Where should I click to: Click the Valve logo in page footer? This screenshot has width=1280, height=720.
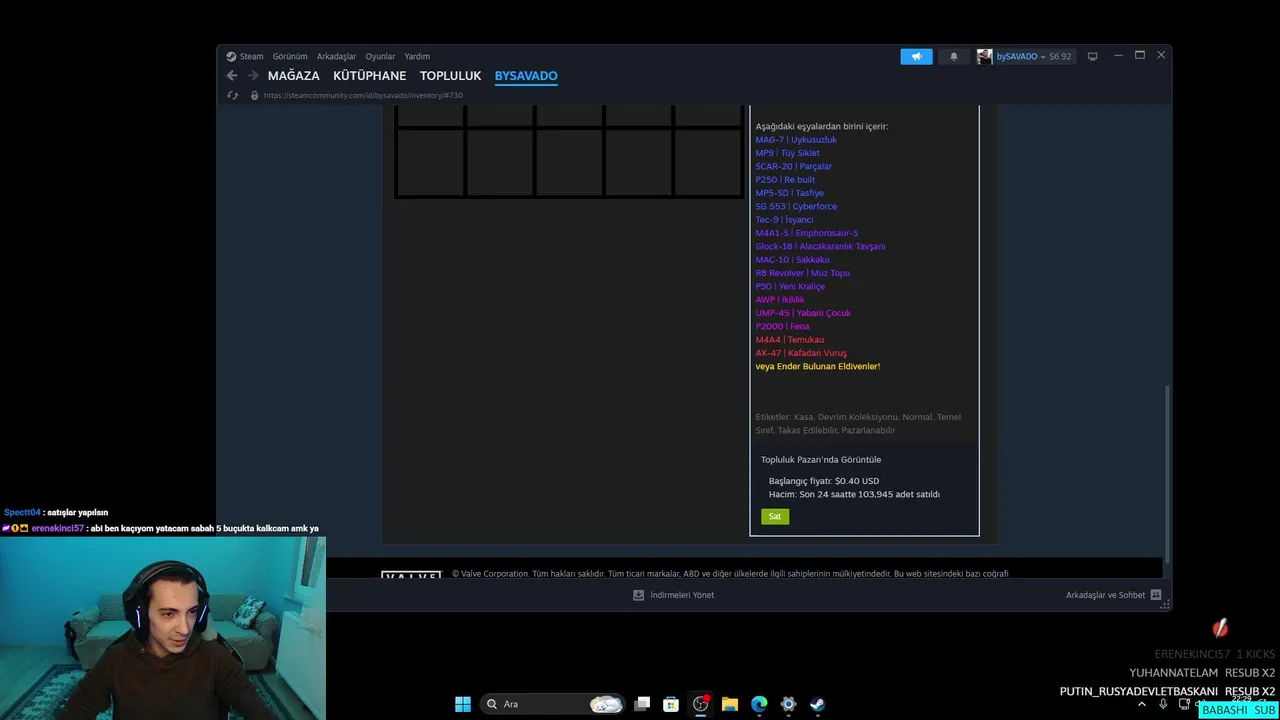click(x=411, y=576)
